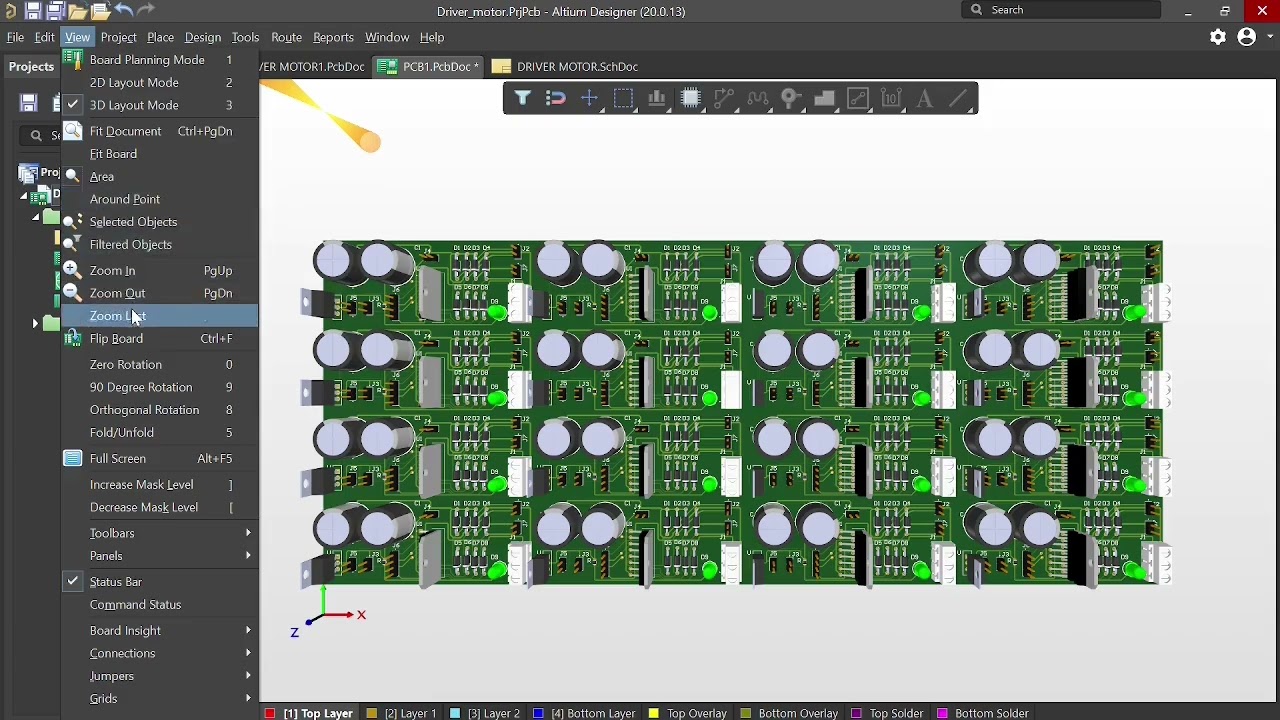1280x720 pixels.
Task: Click Full Screen menu entry
Action: point(160,459)
